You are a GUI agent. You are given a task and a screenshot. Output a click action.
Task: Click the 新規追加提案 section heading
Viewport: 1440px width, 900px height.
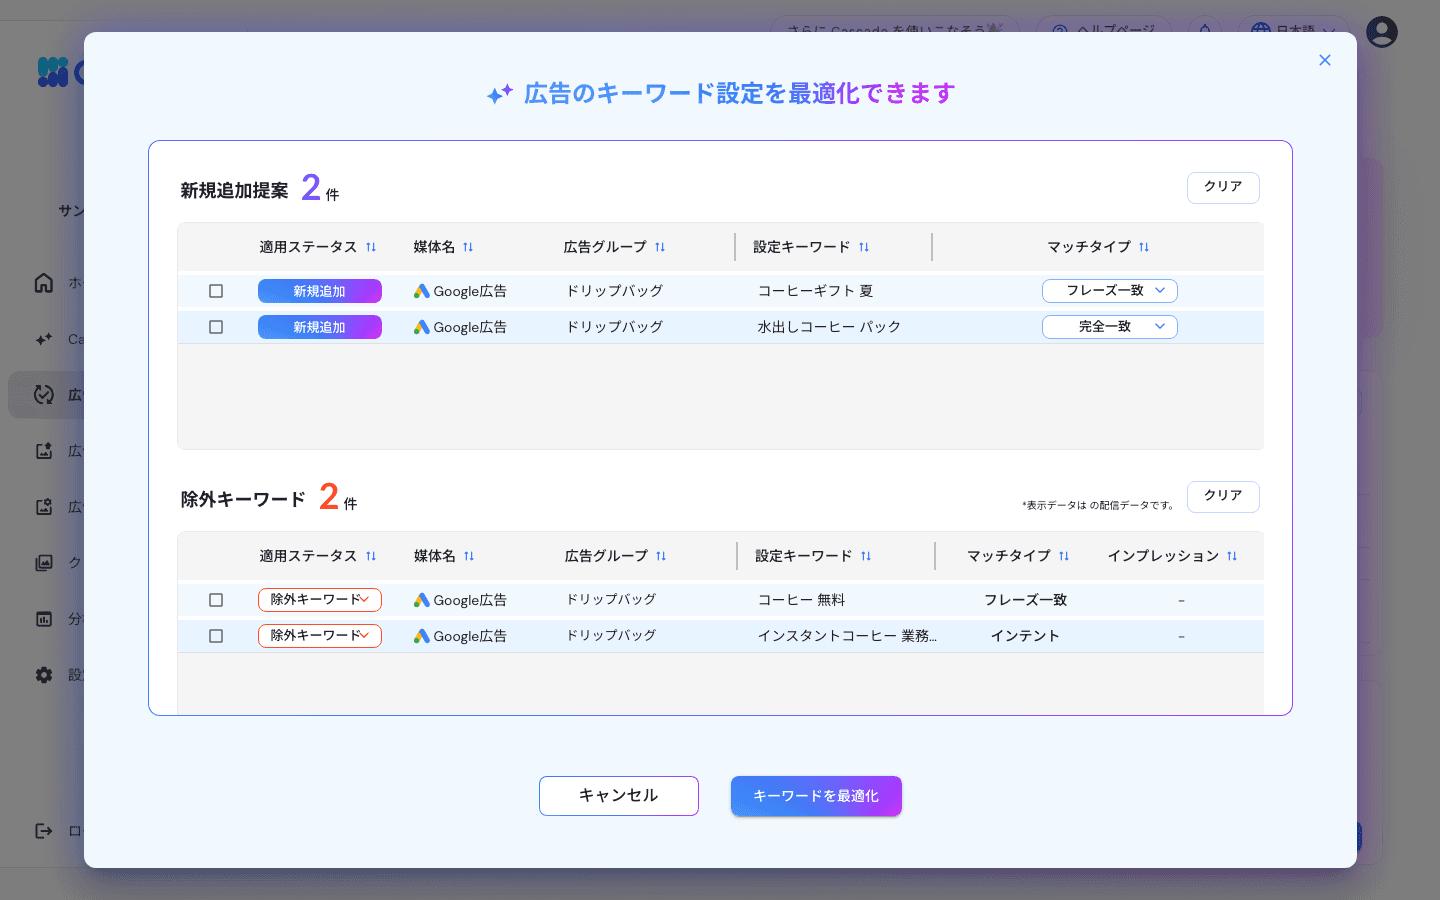(x=234, y=190)
